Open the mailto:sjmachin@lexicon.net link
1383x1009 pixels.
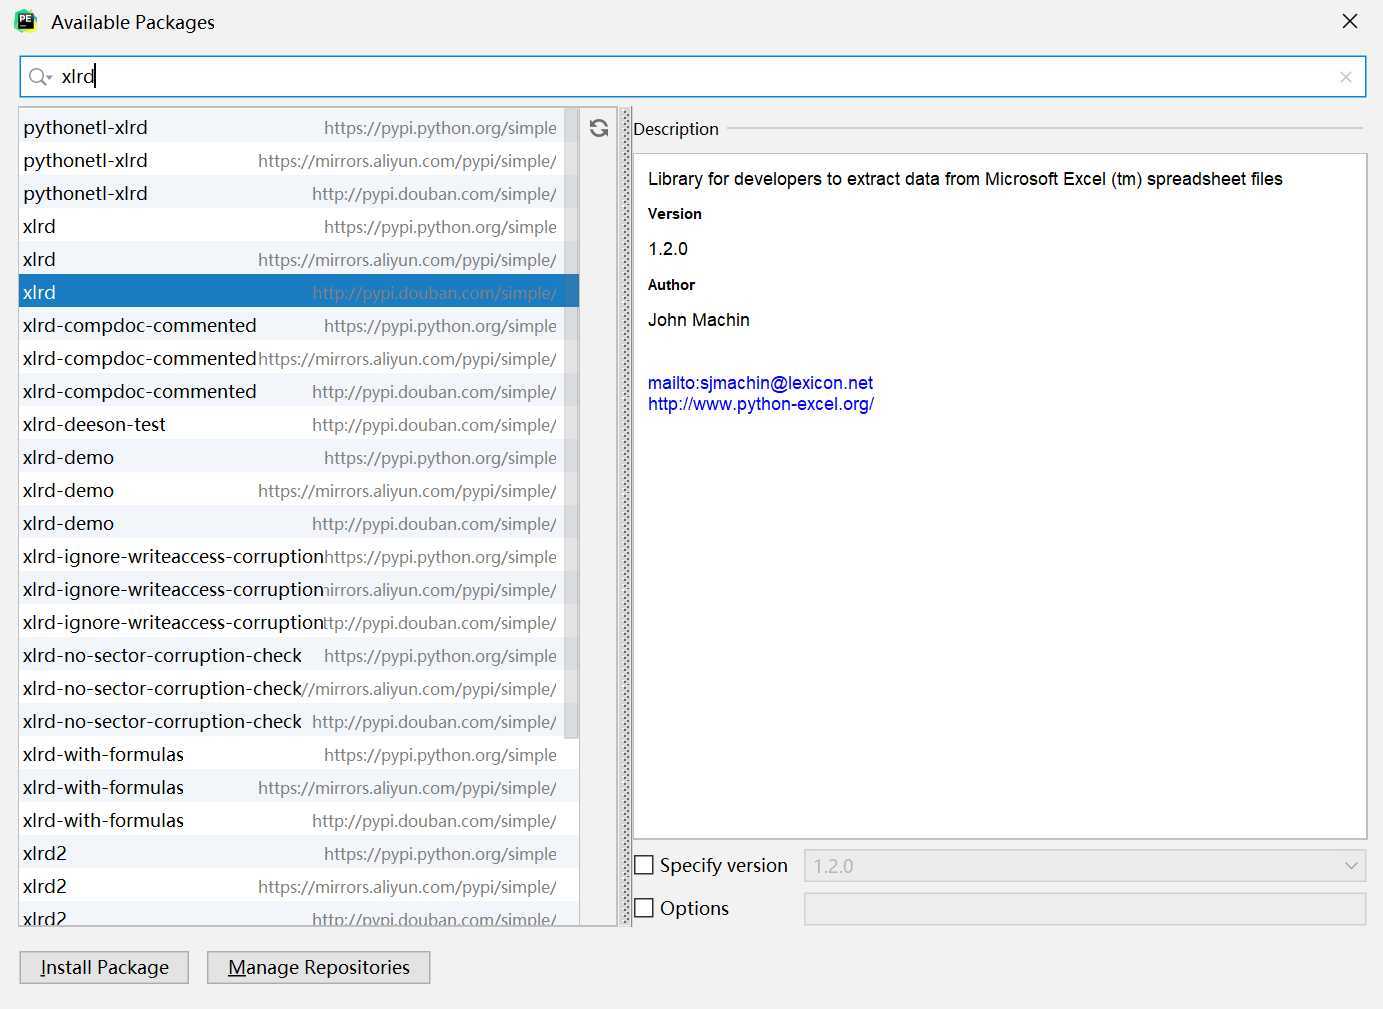[760, 383]
